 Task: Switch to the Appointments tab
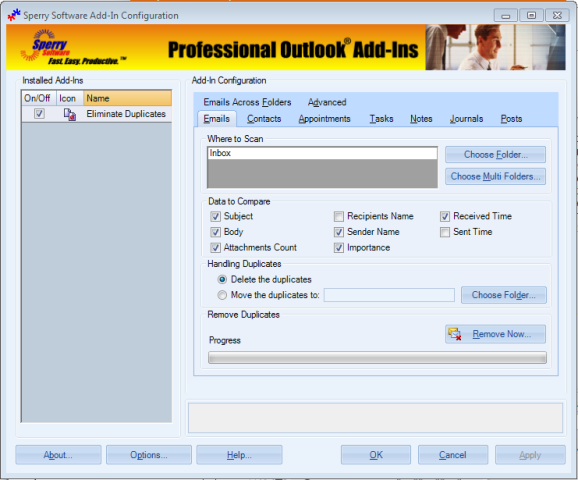[324, 119]
